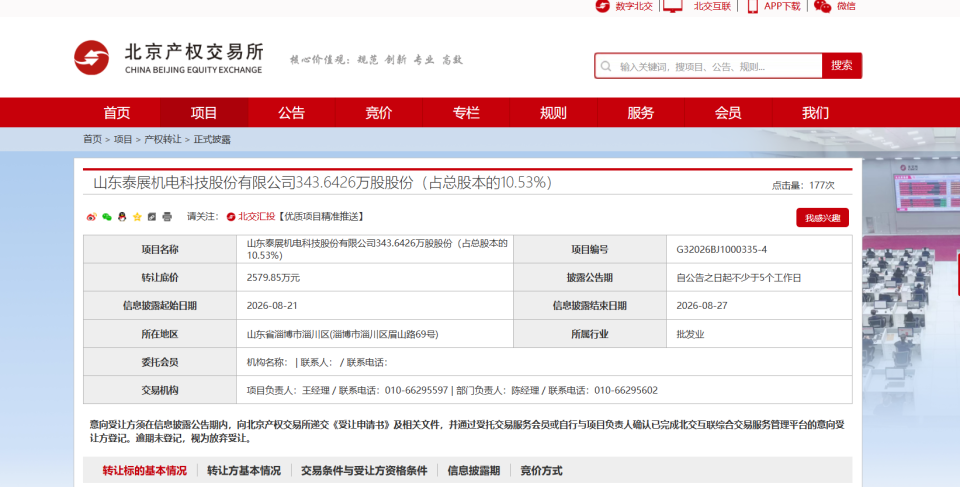Click project number G32026BJ1000335-4
Image resolution: width=960 pixels, height=487 pixels.
pos(721,249)
